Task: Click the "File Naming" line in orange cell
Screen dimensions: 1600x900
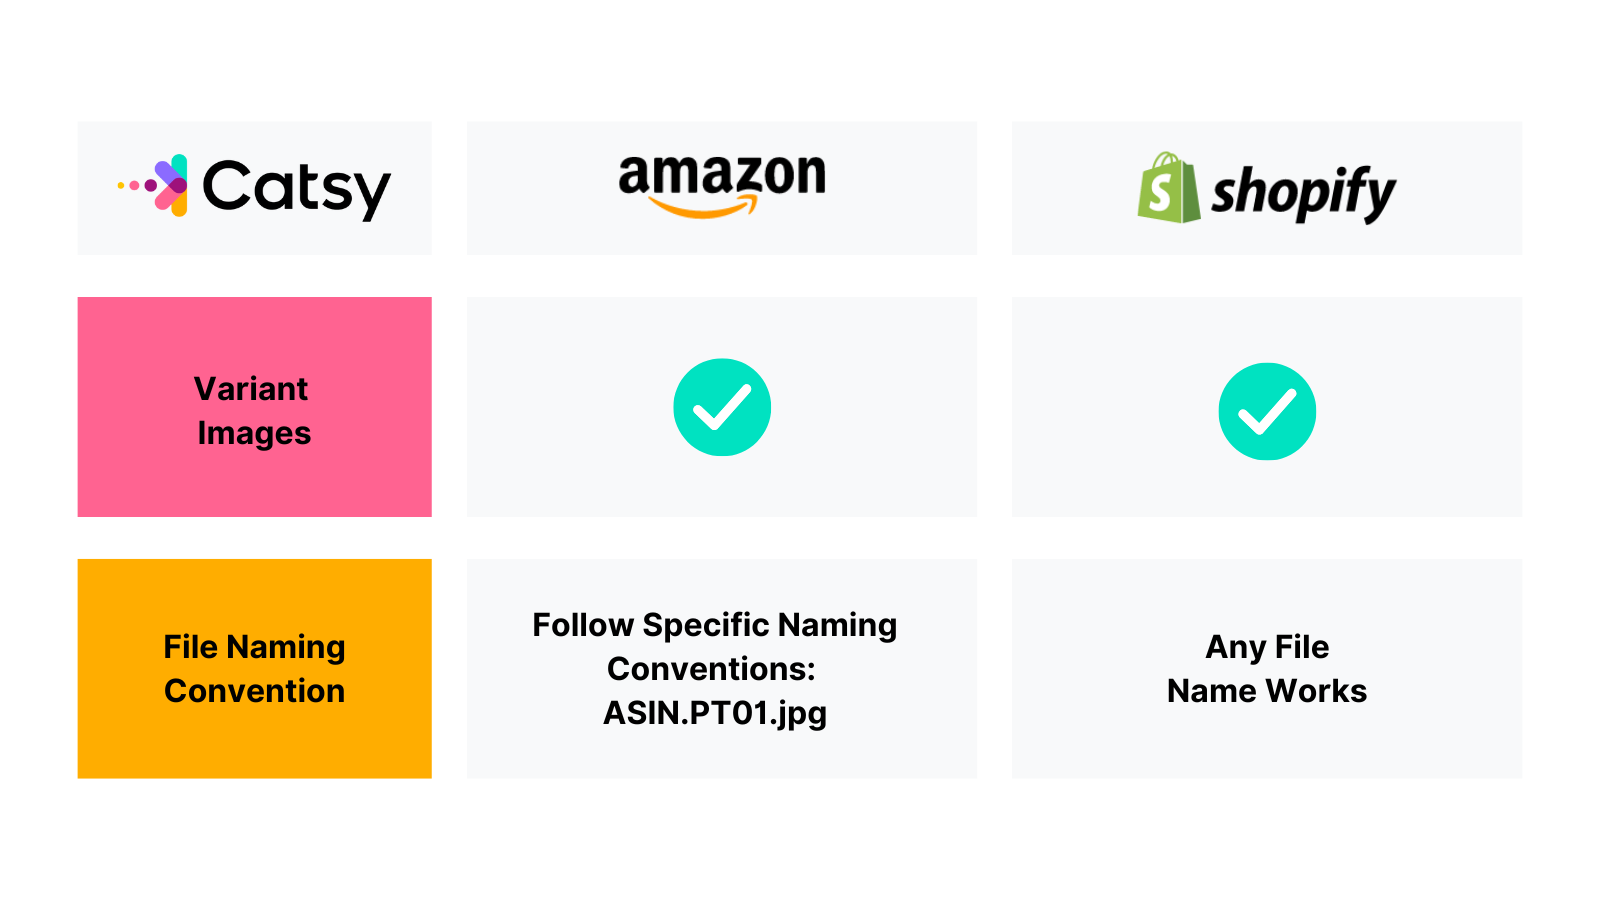Action: 254,647
